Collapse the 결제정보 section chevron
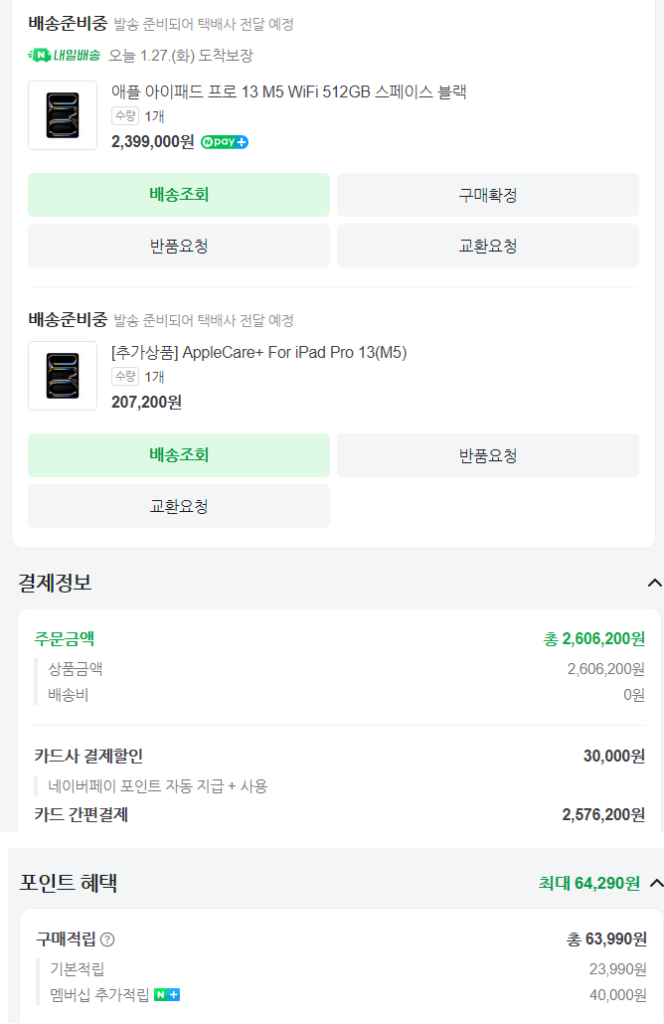This screenshot has width=664, height=1024. point(654,583)
